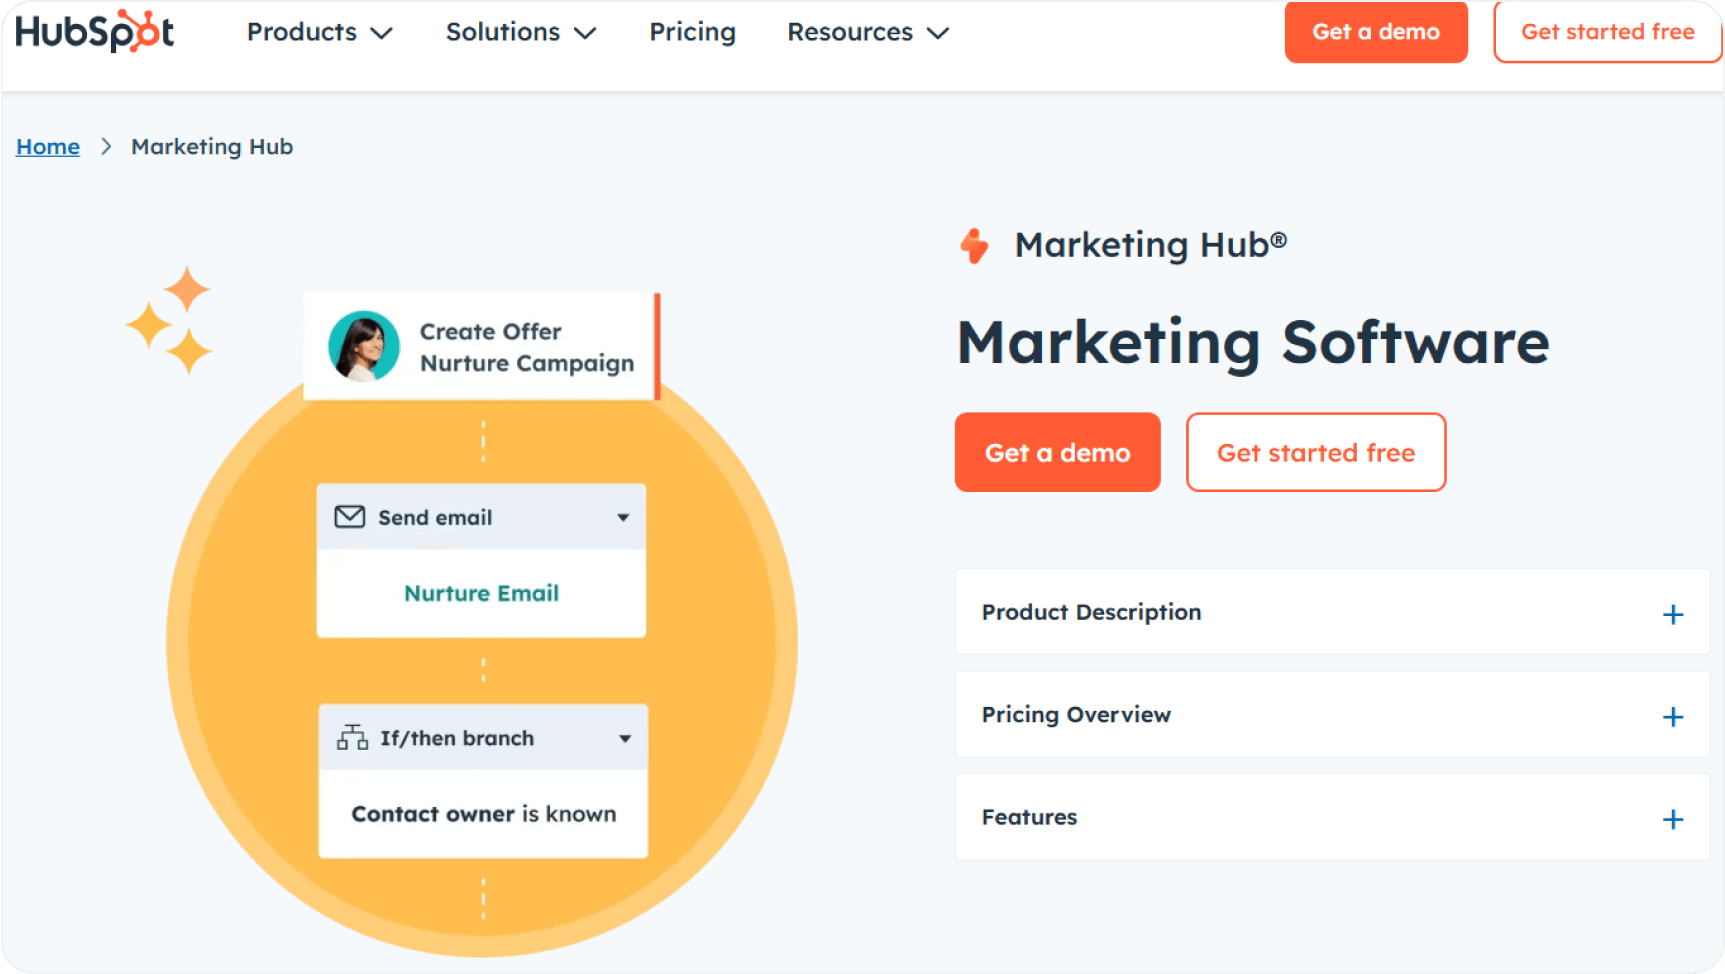Screen dimensions: 1725x974
Task: Expand the Product Description section
Action: 1332,612
